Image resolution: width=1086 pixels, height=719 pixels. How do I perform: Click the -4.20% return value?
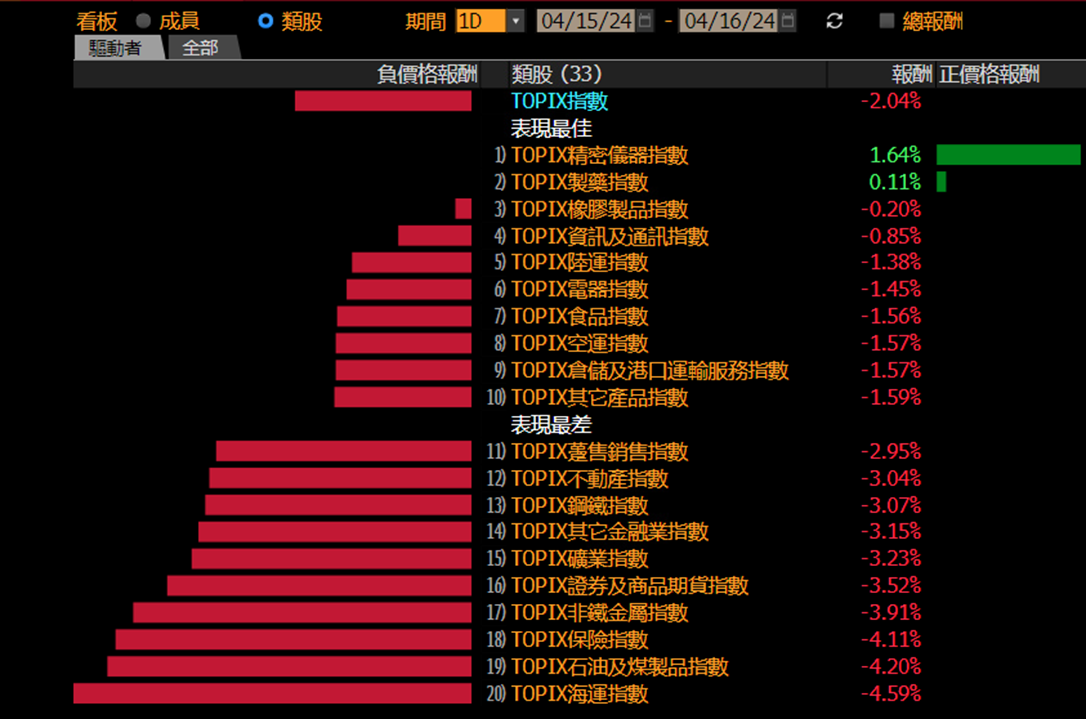[x=891, y=667]
